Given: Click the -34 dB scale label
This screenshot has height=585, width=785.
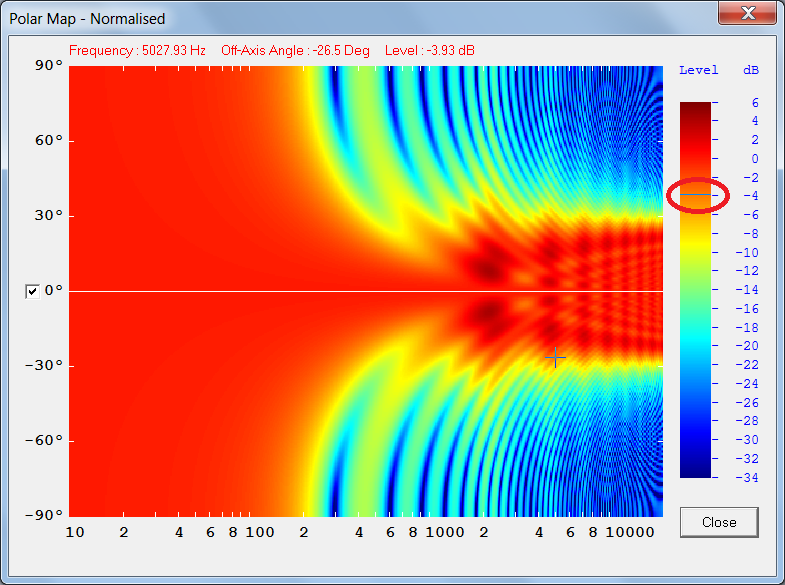Looking at the screenshot, I should point(747,477).
